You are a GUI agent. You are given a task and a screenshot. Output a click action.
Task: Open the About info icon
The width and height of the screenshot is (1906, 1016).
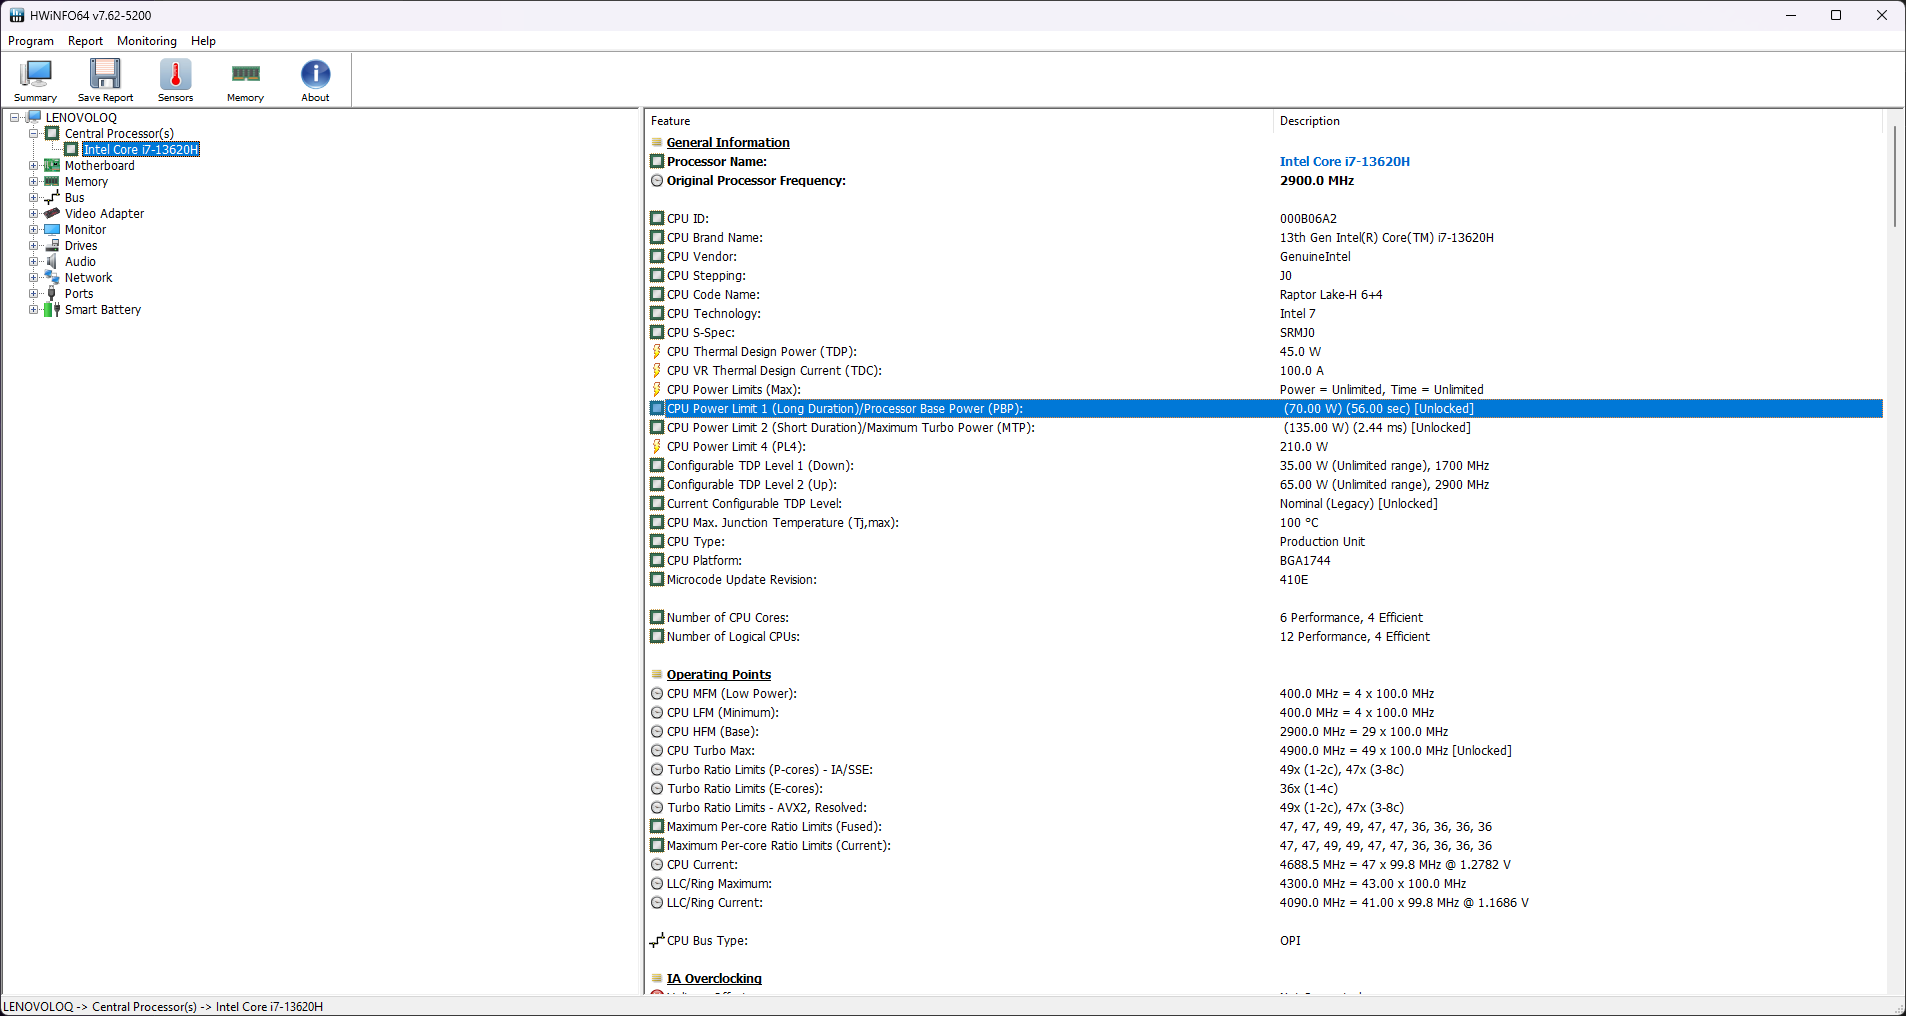click(315, 79)
